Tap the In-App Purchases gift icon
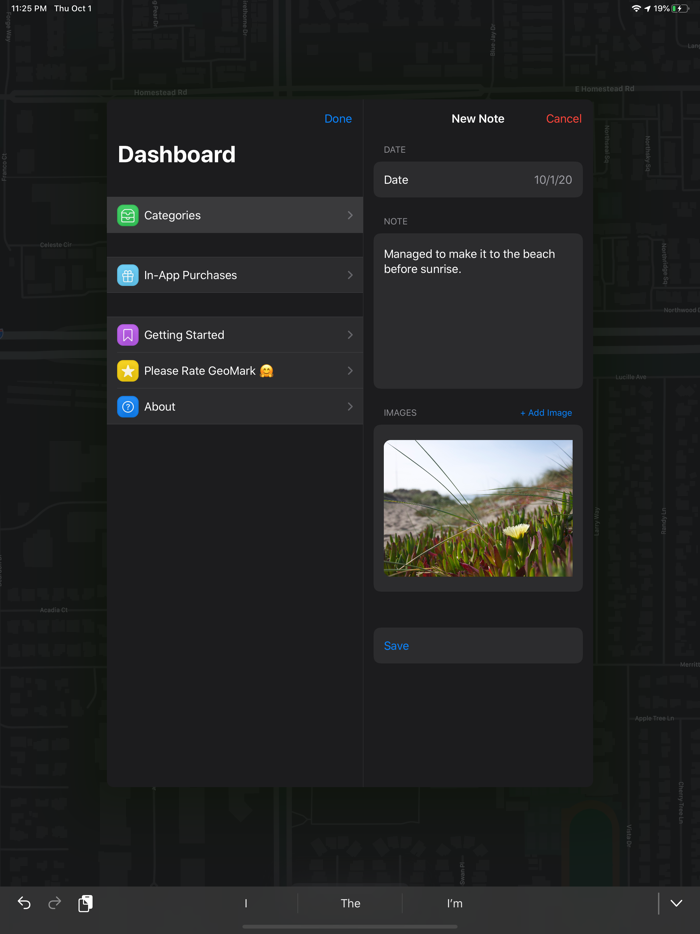Image resolution: width=700 pixels, height=934 pixels. point(127,275)
